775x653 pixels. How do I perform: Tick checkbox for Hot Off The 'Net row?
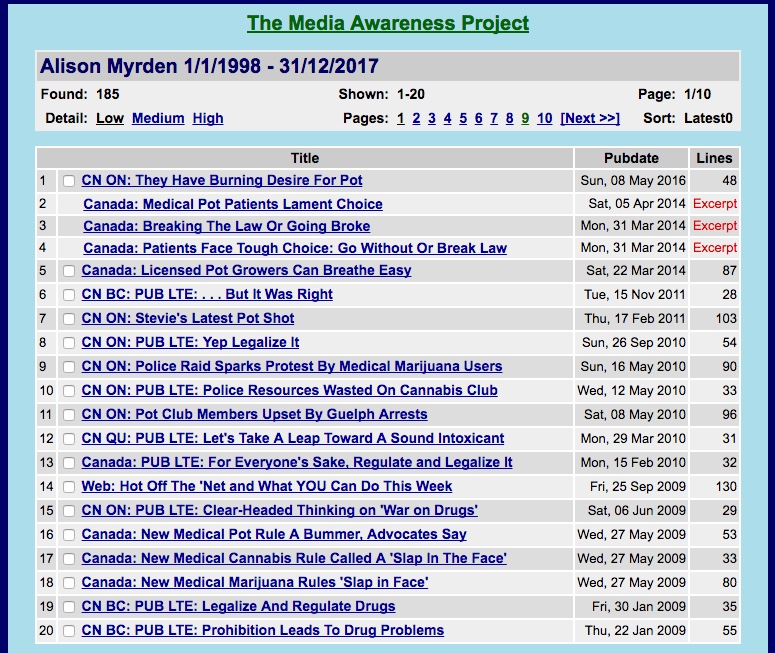pyautogui.click(x=69, y=487)
